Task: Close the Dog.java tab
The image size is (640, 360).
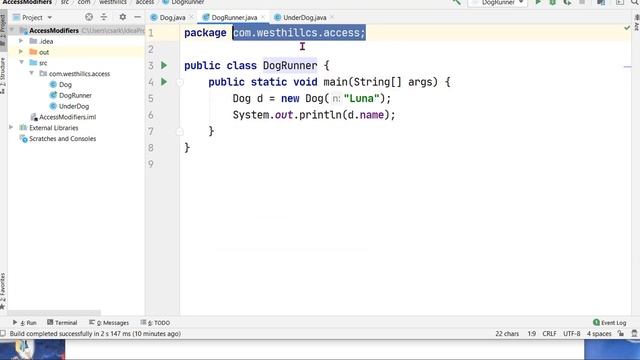Action: (x=191, y=17)
